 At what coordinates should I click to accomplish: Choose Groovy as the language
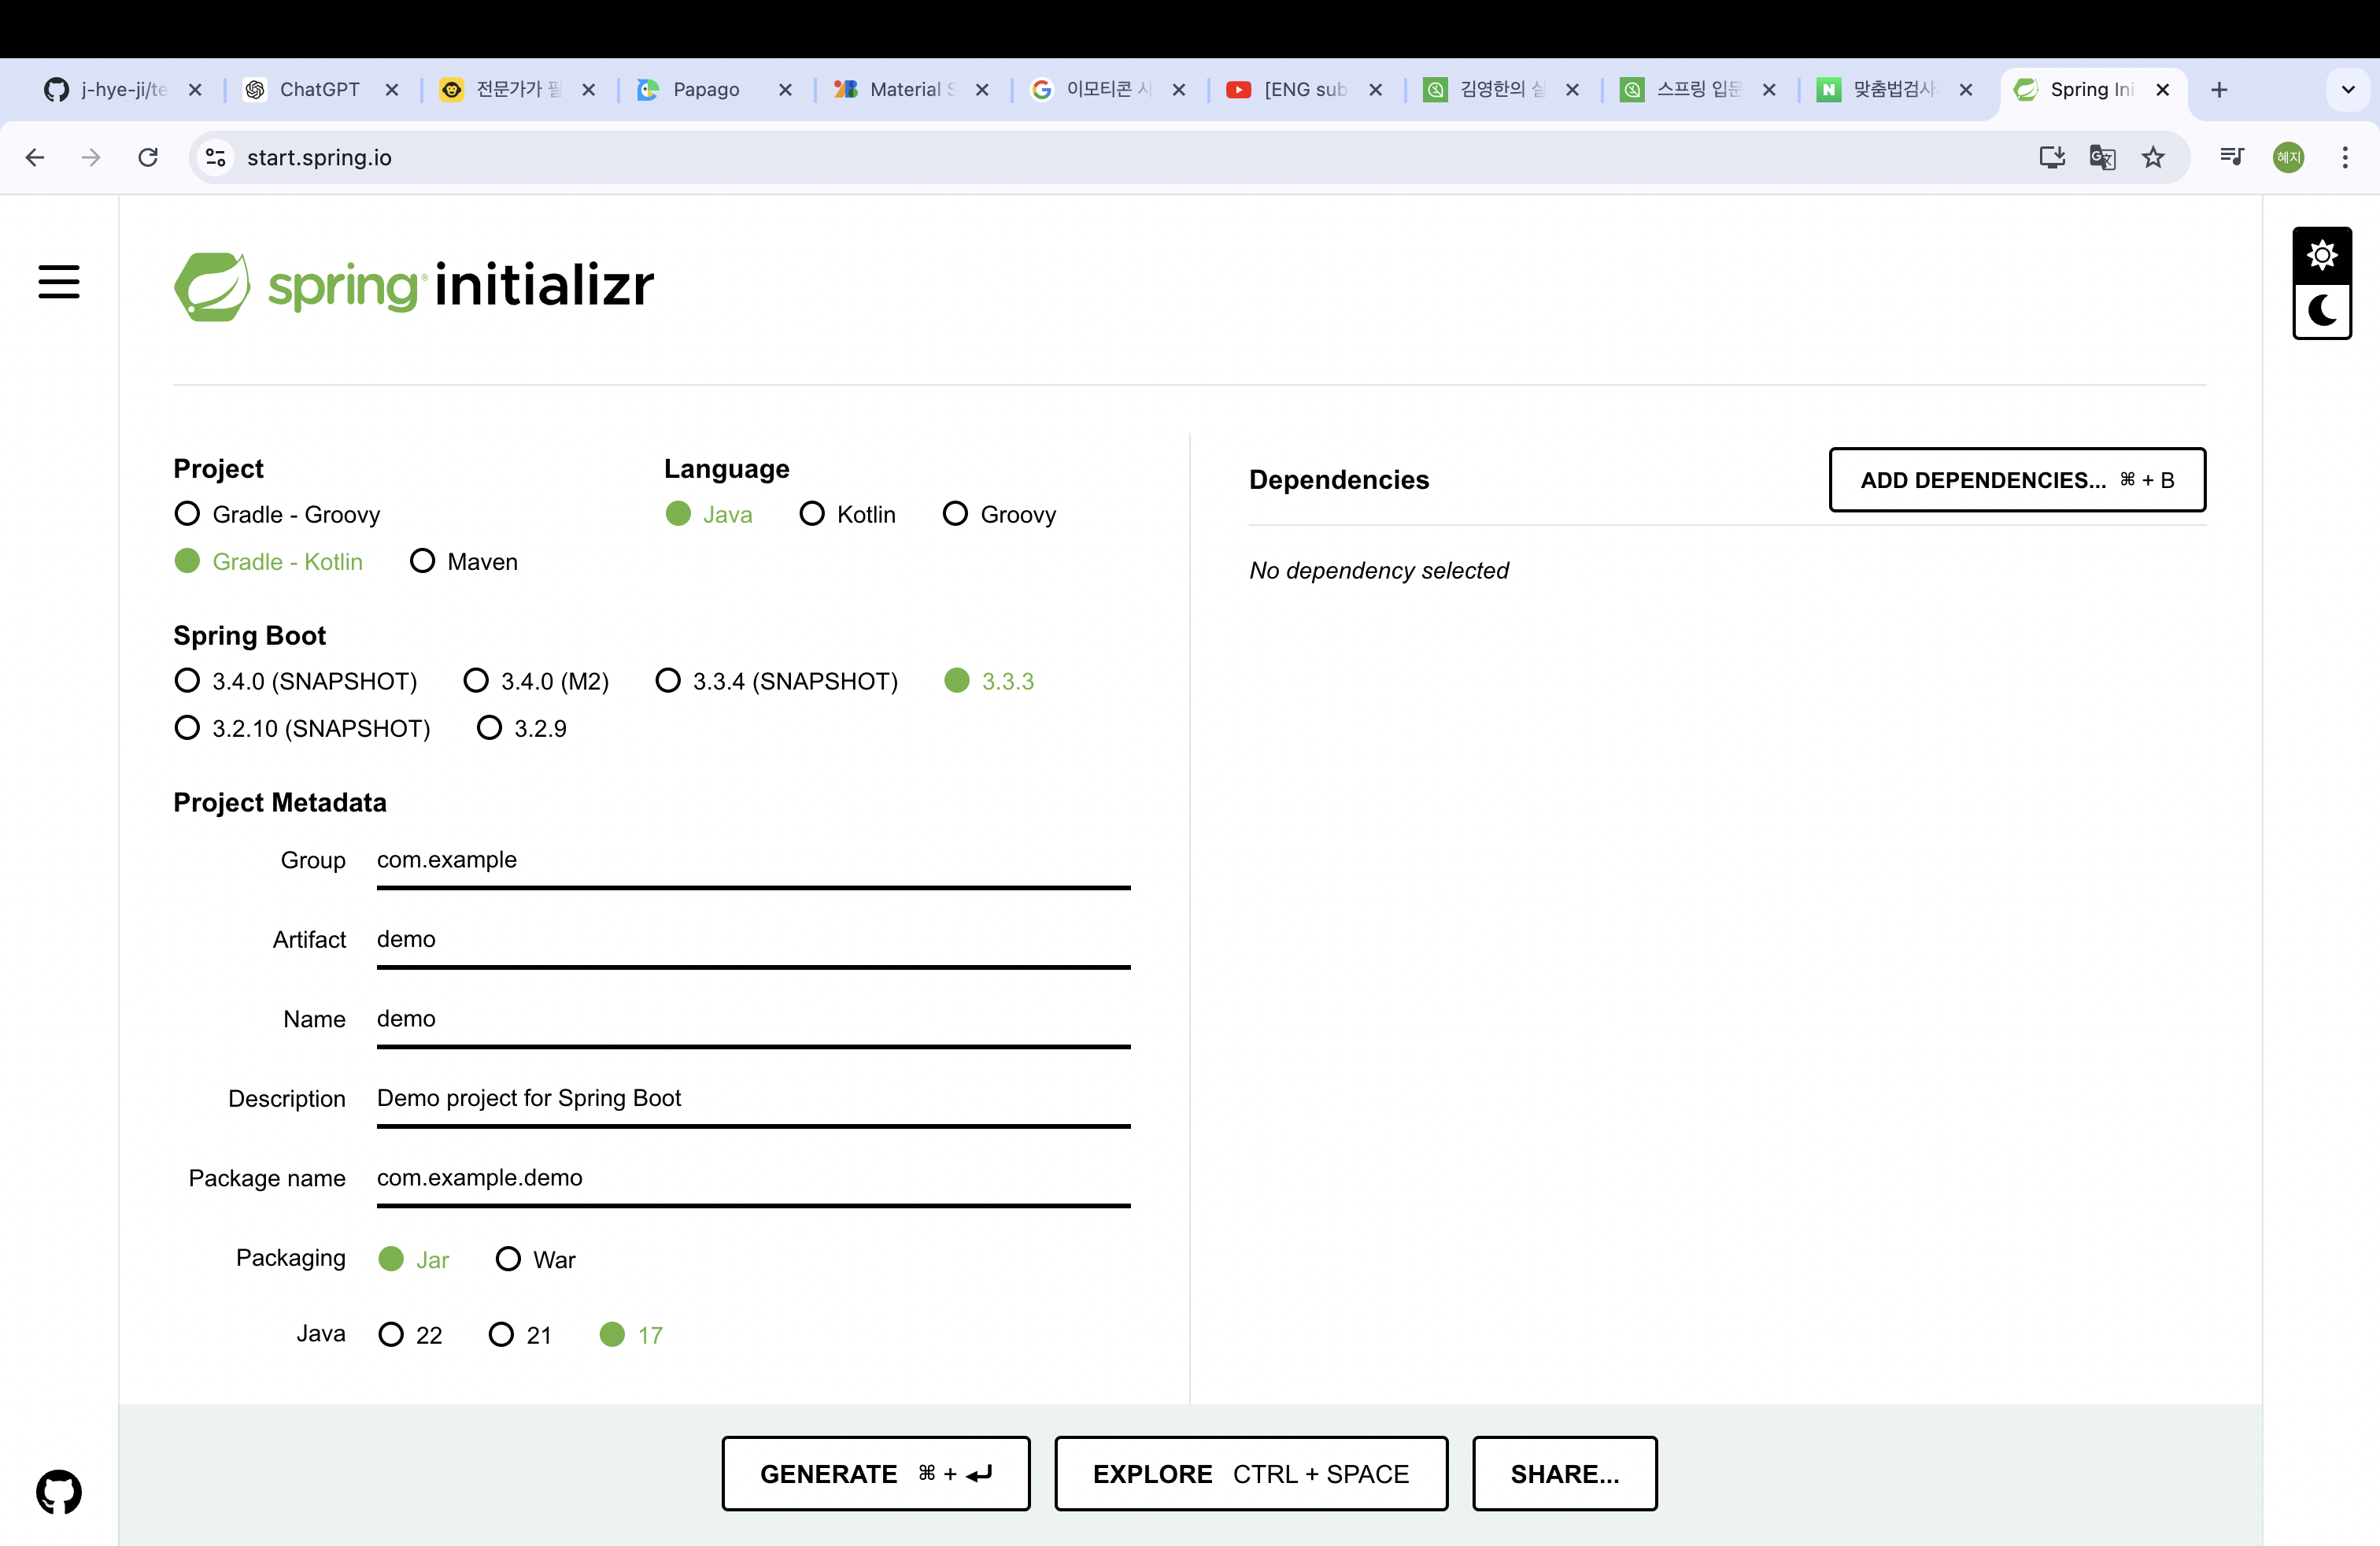tap(1000, 514)
